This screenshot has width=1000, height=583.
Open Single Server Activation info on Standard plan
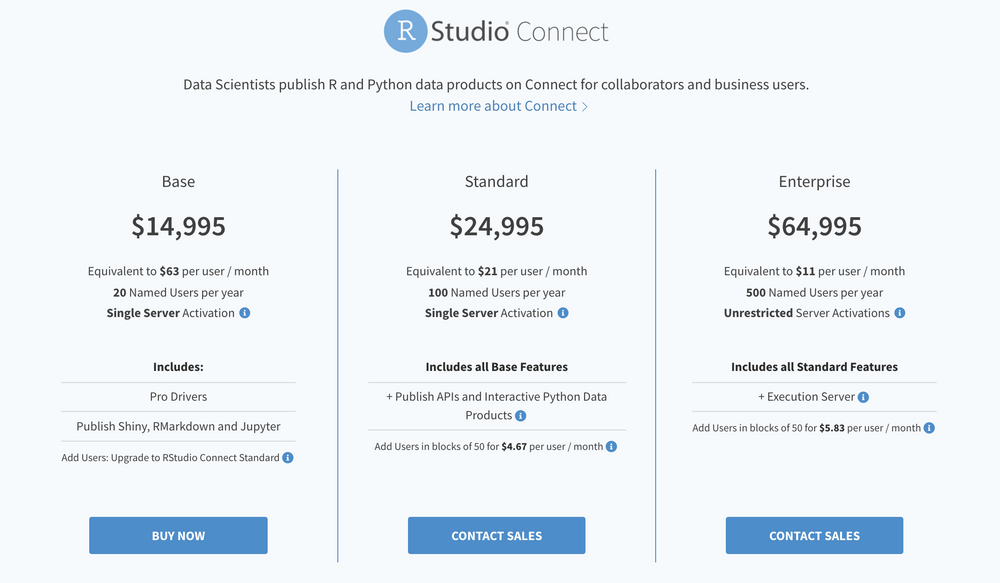562,312
